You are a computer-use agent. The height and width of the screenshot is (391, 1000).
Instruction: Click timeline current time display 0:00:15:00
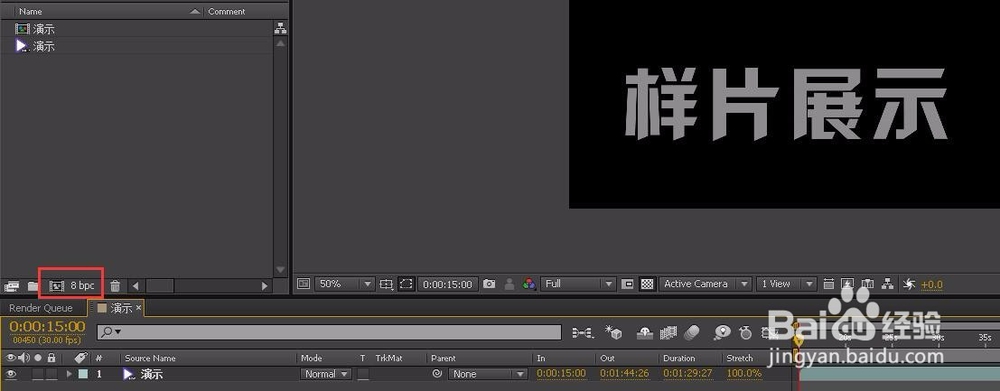(47, 327)
